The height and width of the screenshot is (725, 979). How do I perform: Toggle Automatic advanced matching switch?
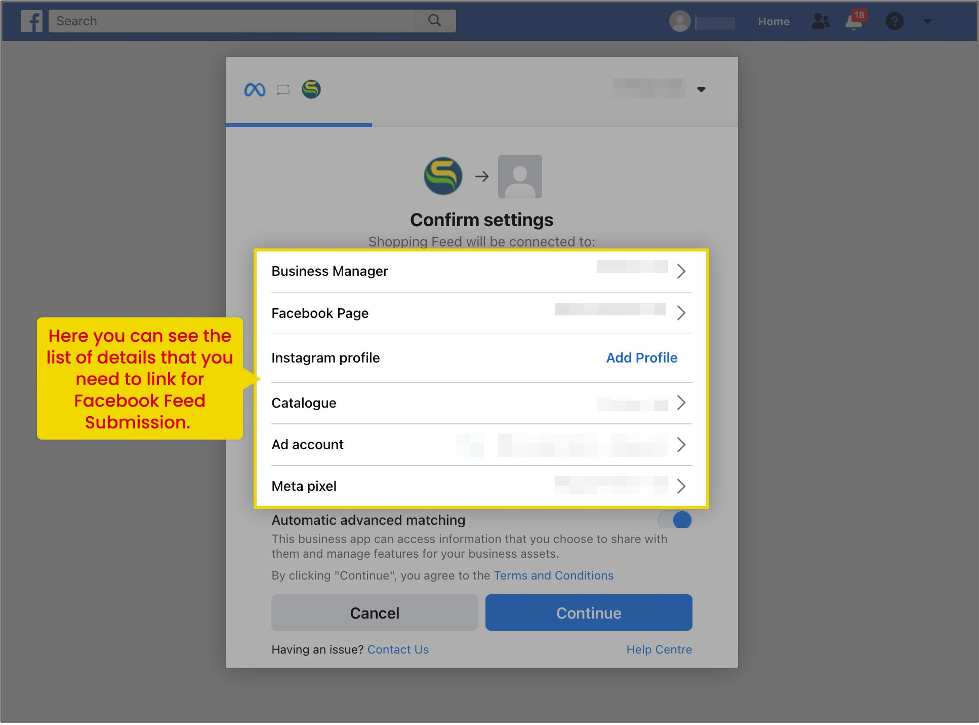675,520
